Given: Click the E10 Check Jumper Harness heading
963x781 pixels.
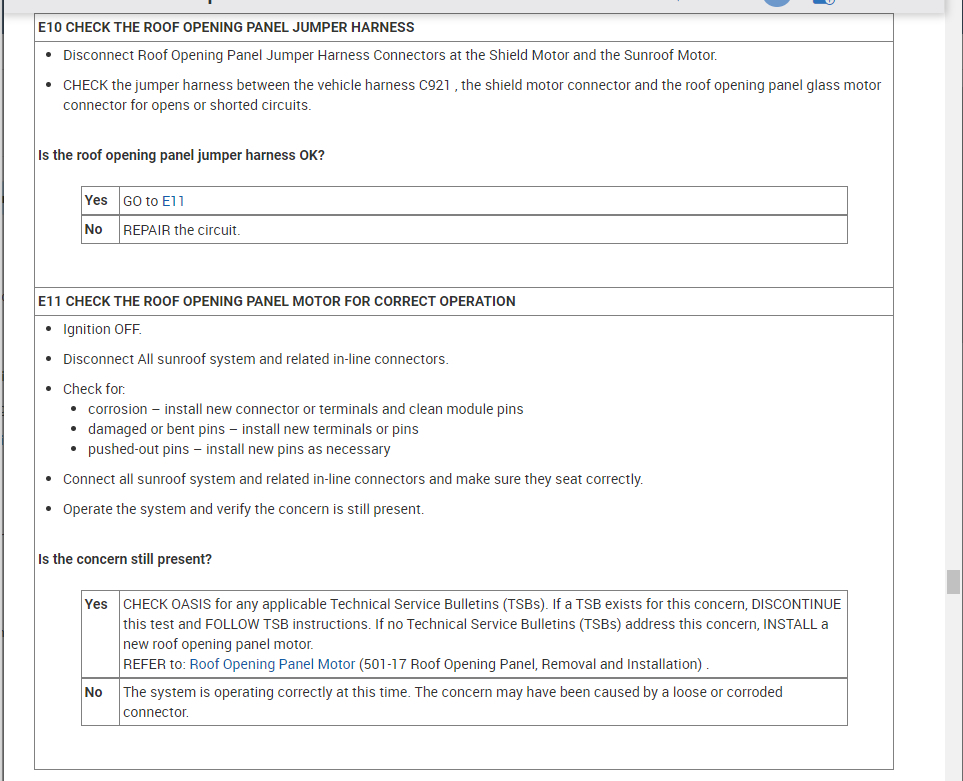Looking at the screenshot, I should point(226,27).
